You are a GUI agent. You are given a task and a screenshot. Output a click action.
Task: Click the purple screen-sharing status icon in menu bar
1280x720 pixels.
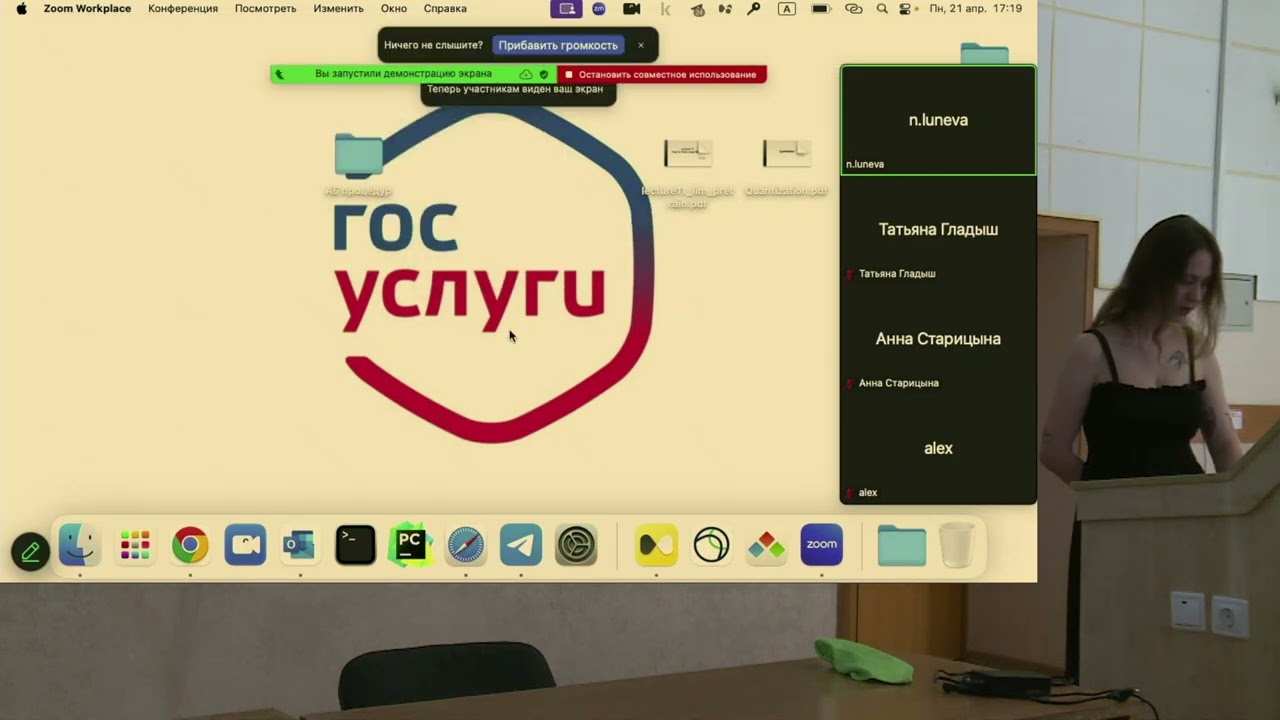567,9
